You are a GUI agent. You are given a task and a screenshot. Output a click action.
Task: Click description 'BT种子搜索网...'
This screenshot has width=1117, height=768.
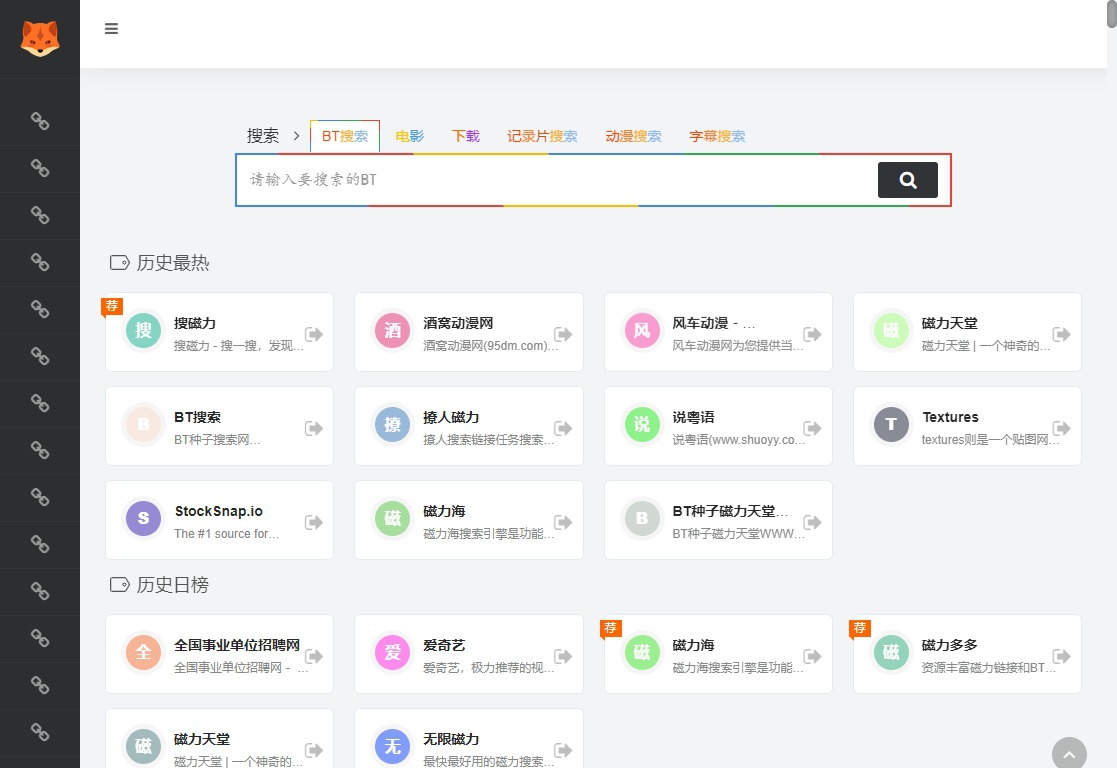[217, 440]
